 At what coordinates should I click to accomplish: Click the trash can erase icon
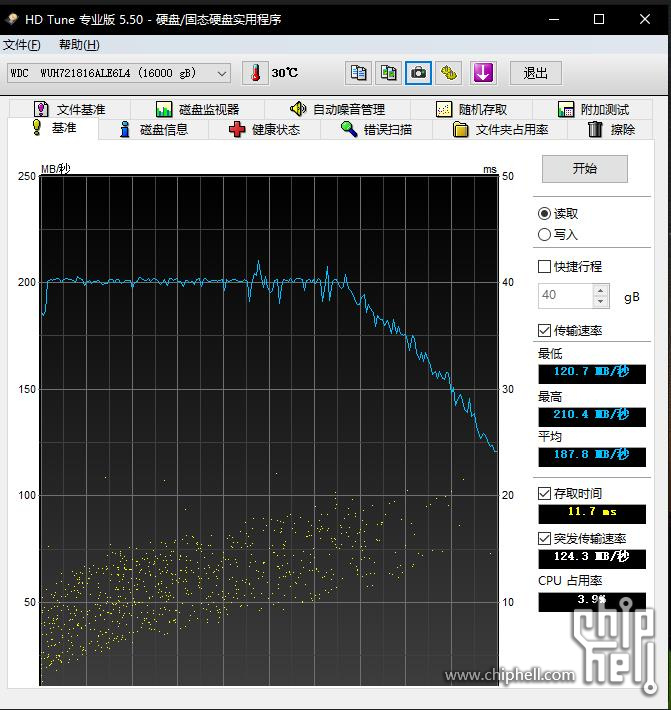(595, 130)
